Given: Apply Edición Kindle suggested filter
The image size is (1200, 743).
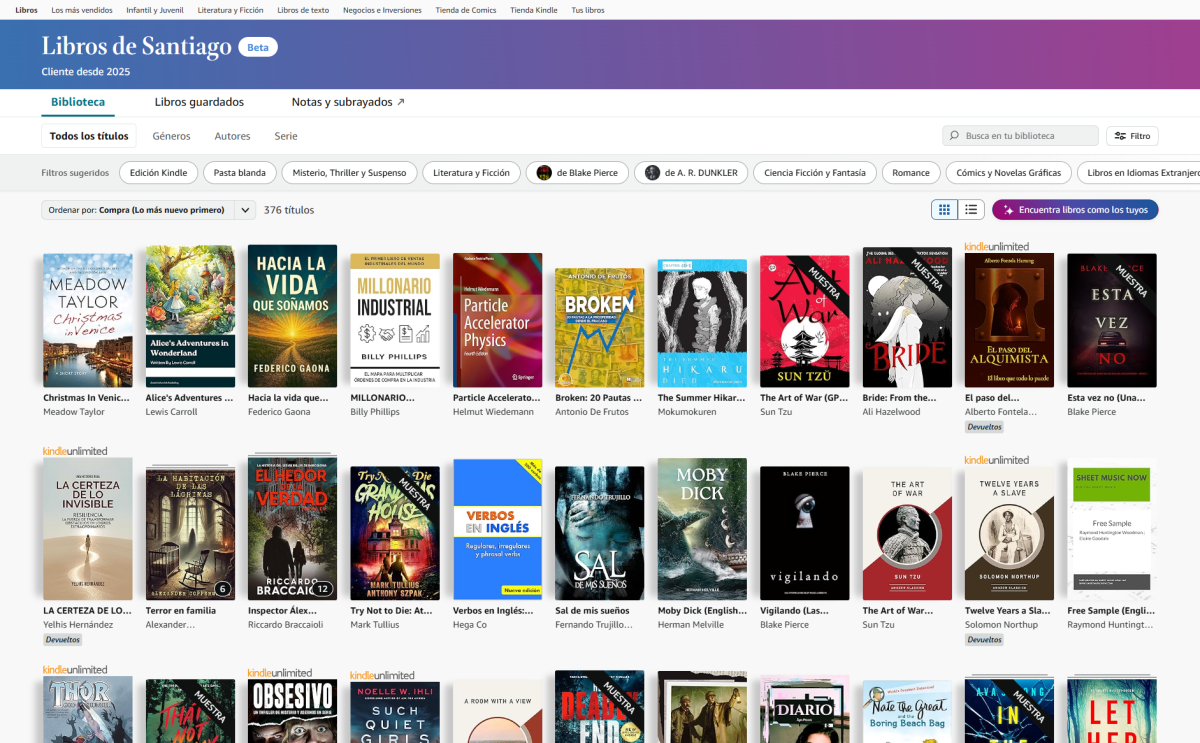Looking at the screenshot, I should (158, 173).
